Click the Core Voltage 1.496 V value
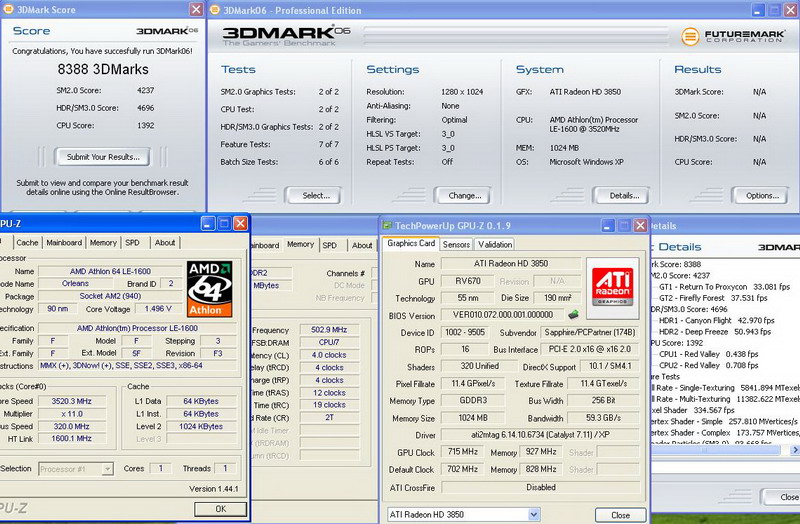This screenshot has height=524, width=800. pyautogui.click(x=158, y=309)
